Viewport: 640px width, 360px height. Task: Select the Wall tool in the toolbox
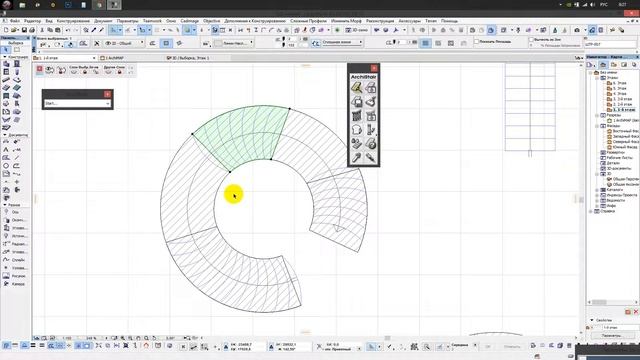click(6, 64)
